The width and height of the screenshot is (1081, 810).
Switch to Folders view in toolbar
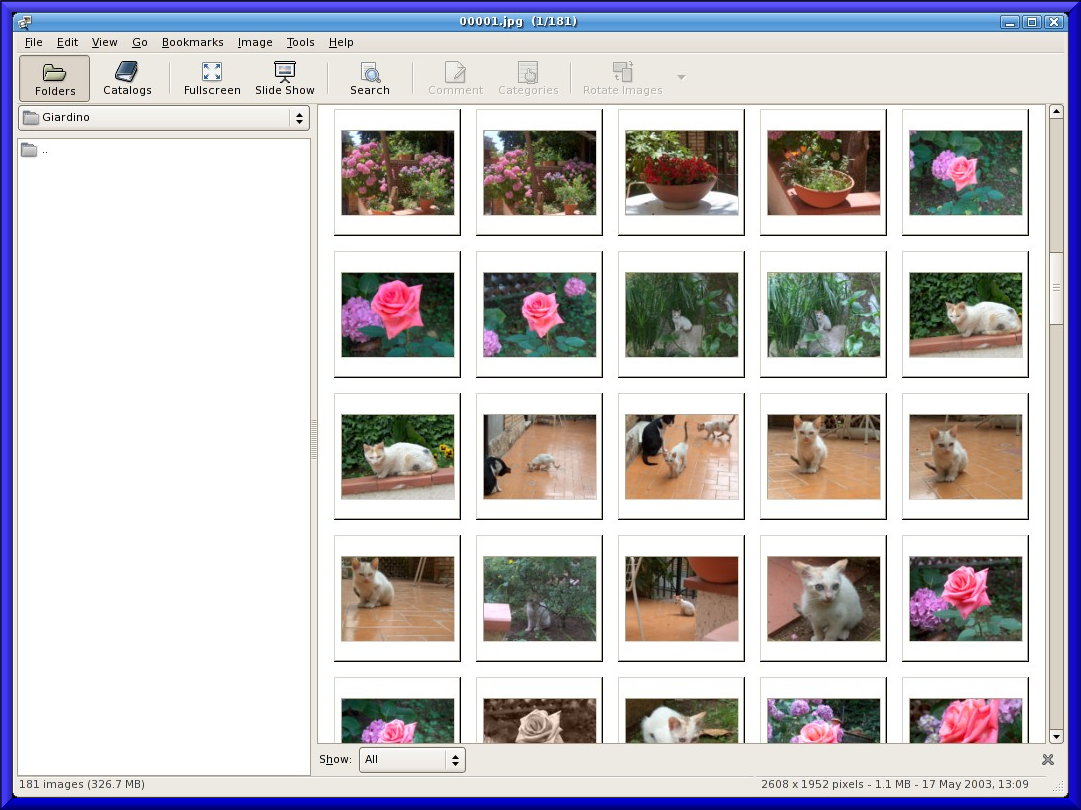point(55,78)
